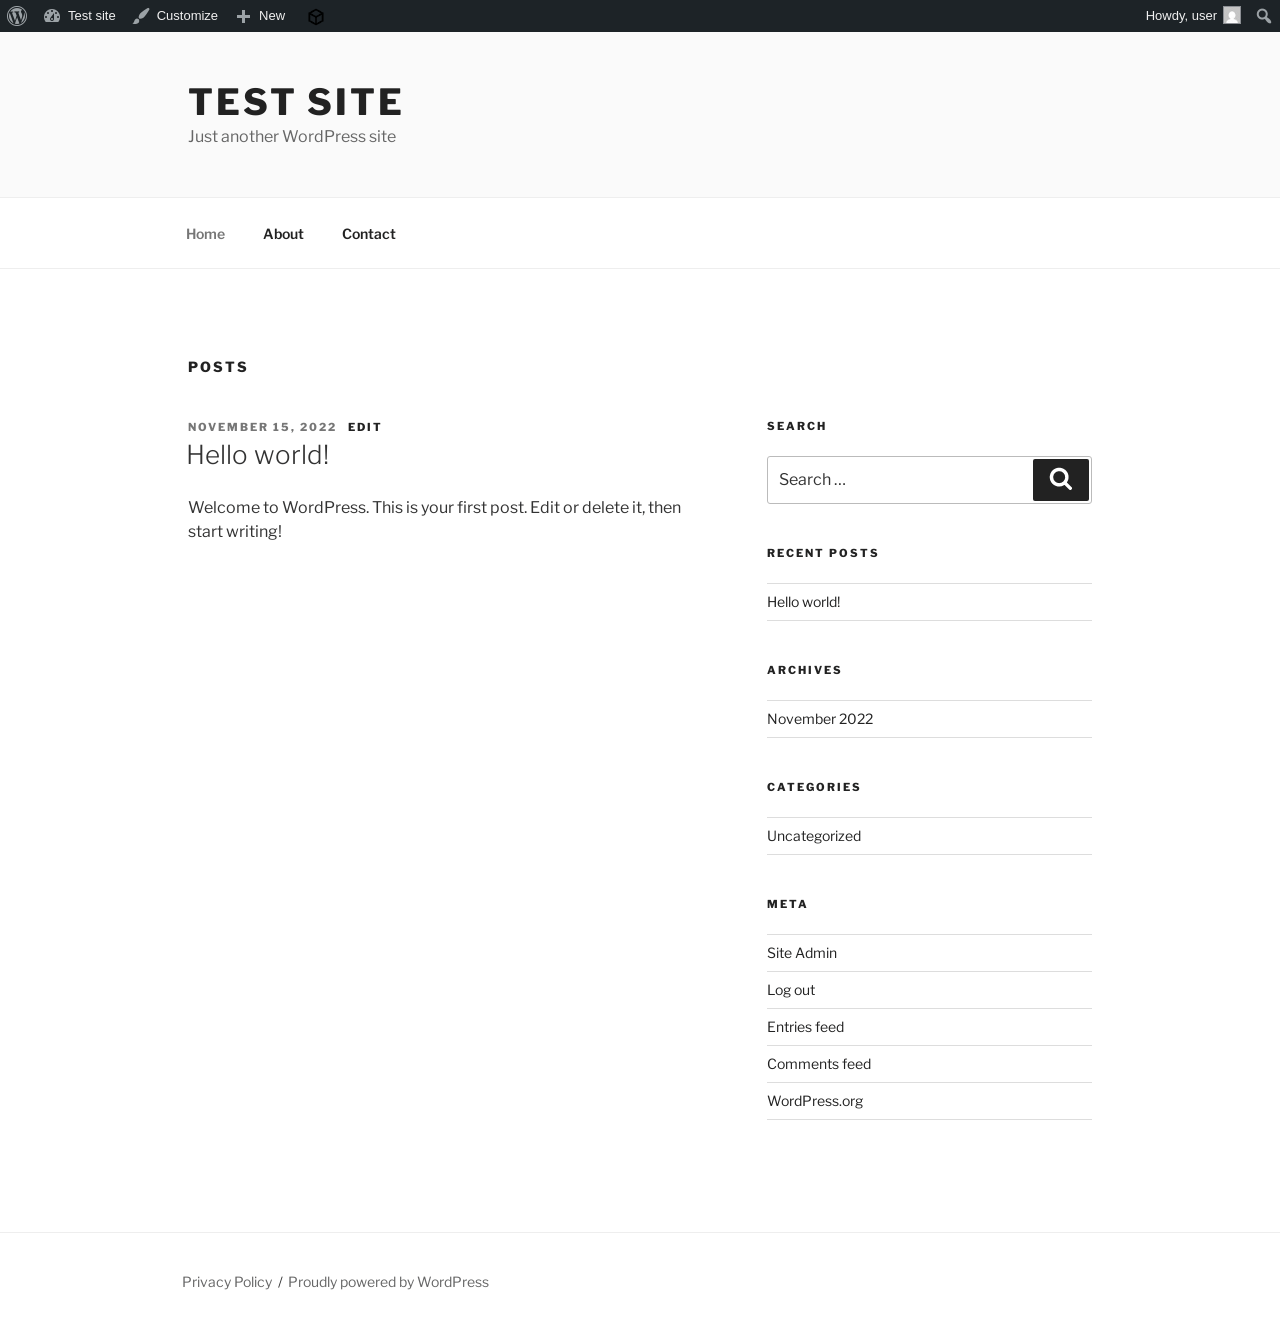The height and width of the screenshot is (1328, 1280).
Task: Go to the About menu item
Action: point(283,233)
